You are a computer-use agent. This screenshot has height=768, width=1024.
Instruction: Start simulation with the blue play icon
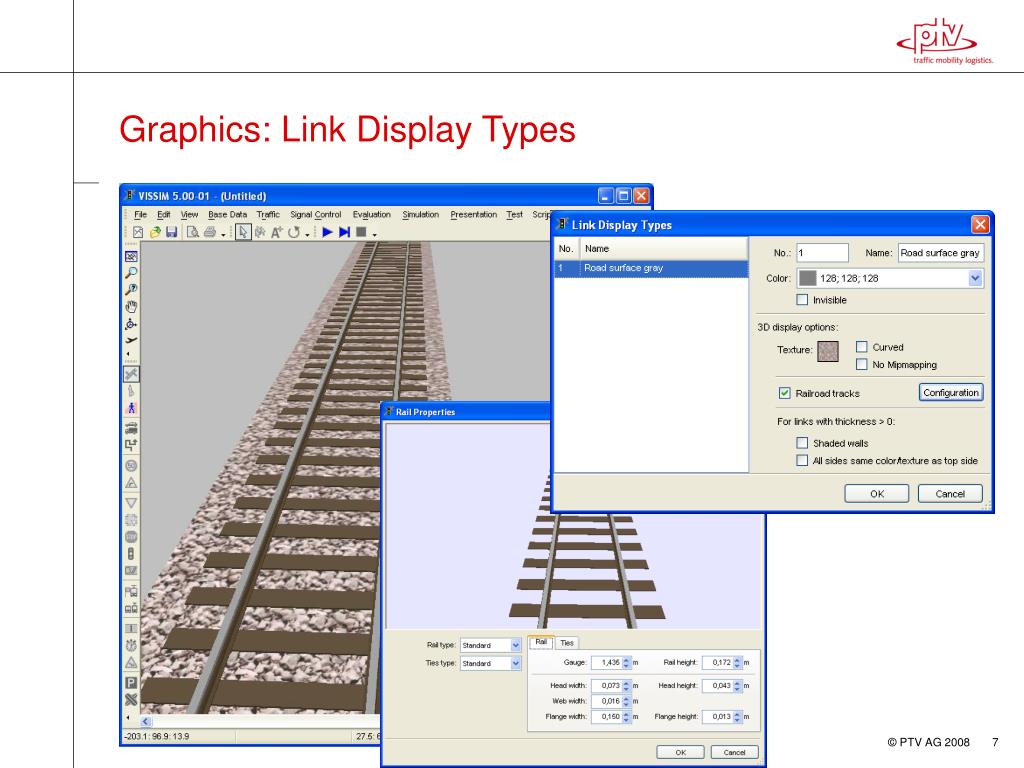[x=327, y=233]
